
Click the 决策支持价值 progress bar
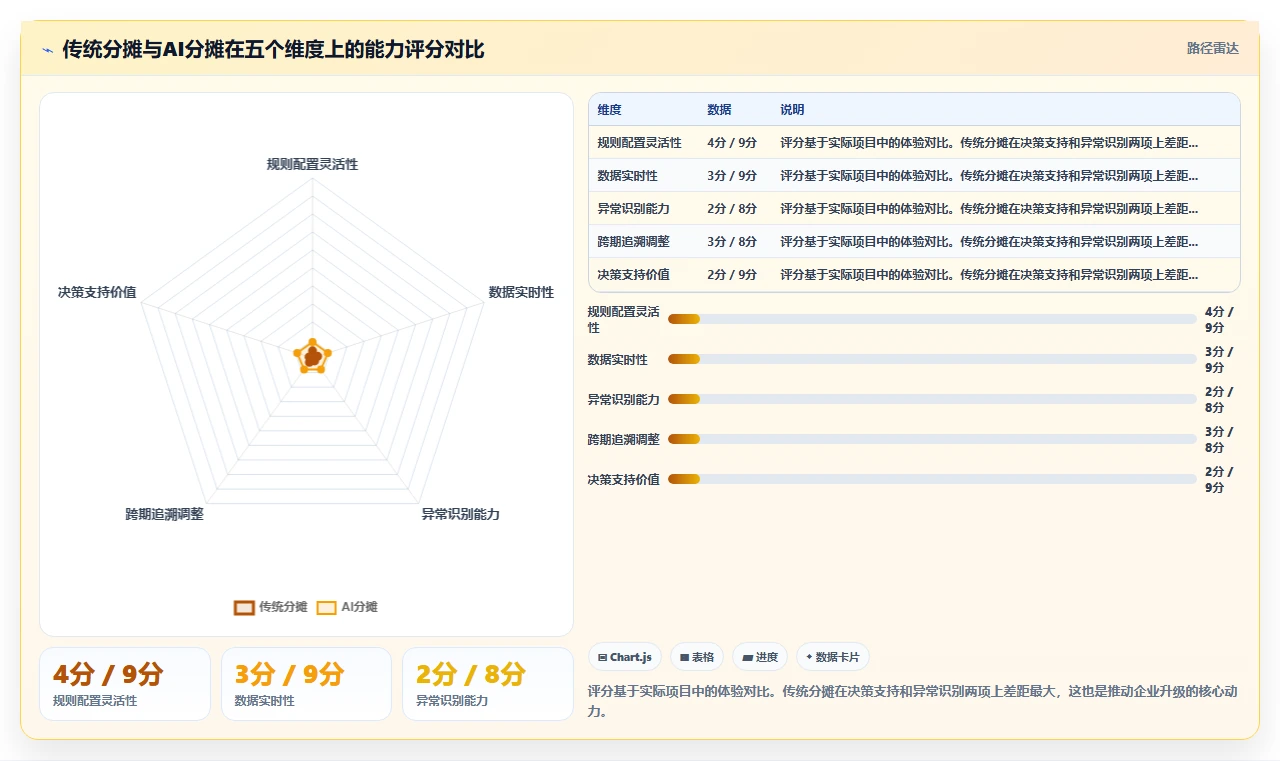(932, 479)
